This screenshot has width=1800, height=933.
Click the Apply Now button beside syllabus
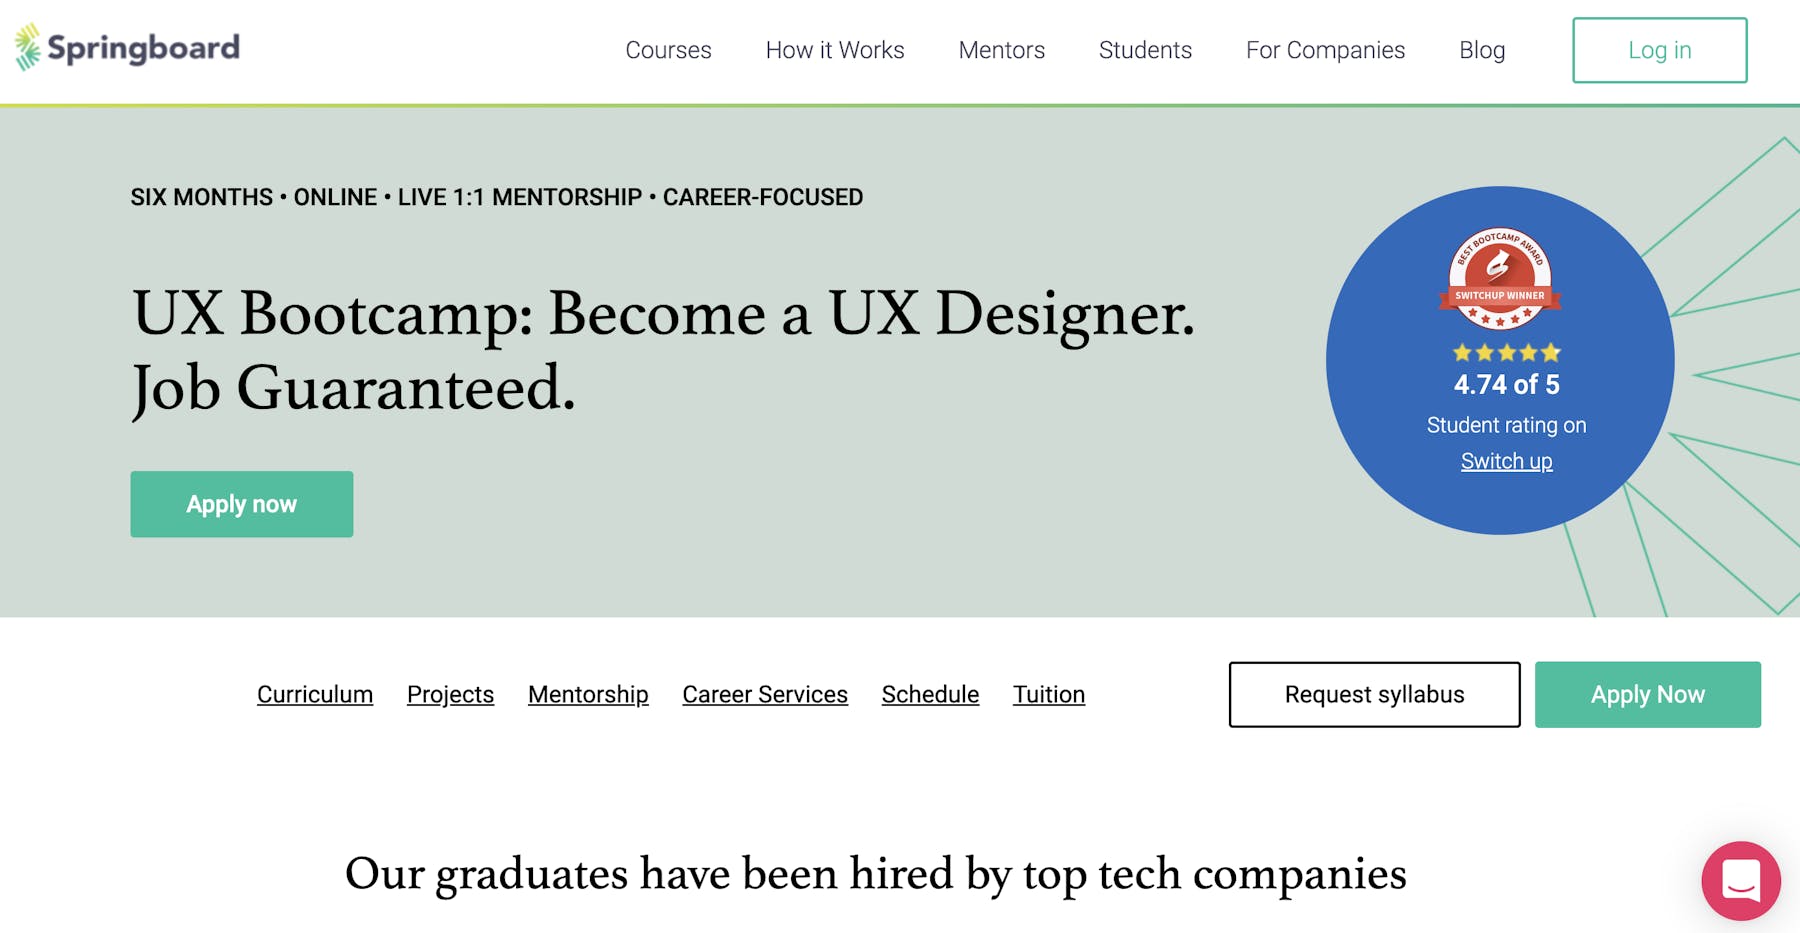point(1648,694)
